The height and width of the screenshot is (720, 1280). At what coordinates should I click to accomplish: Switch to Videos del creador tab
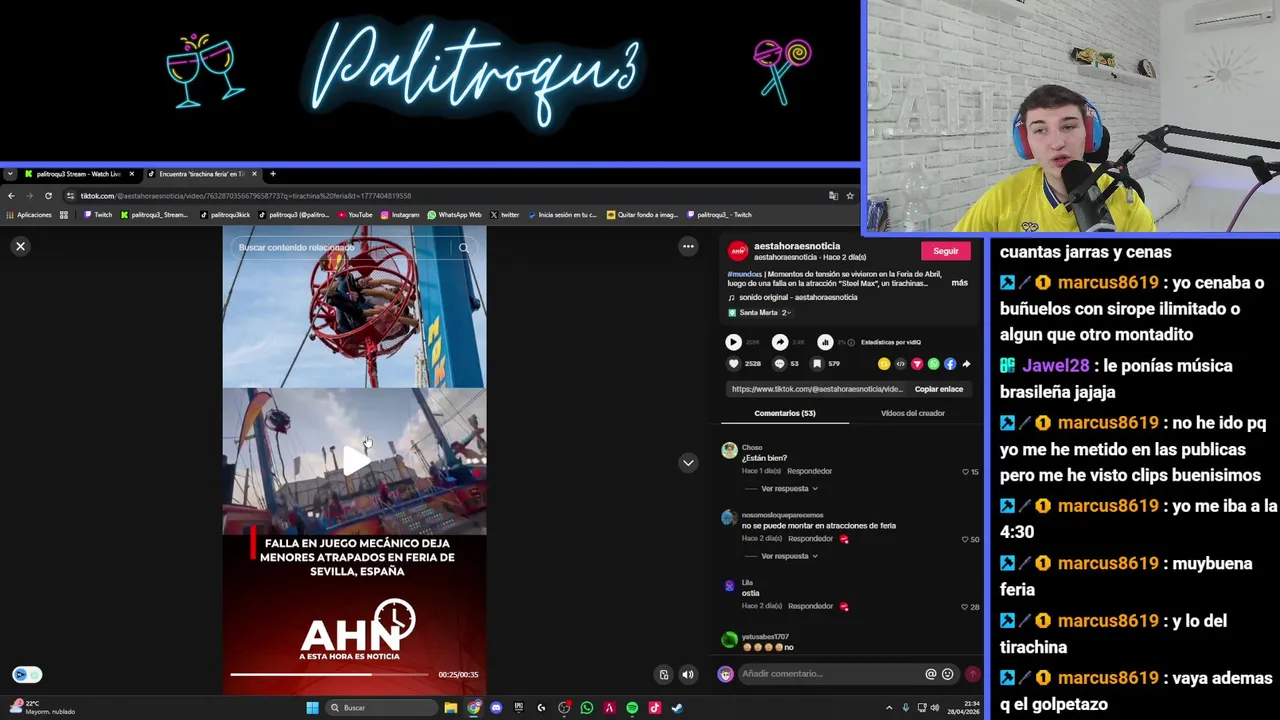pos(912,413)
